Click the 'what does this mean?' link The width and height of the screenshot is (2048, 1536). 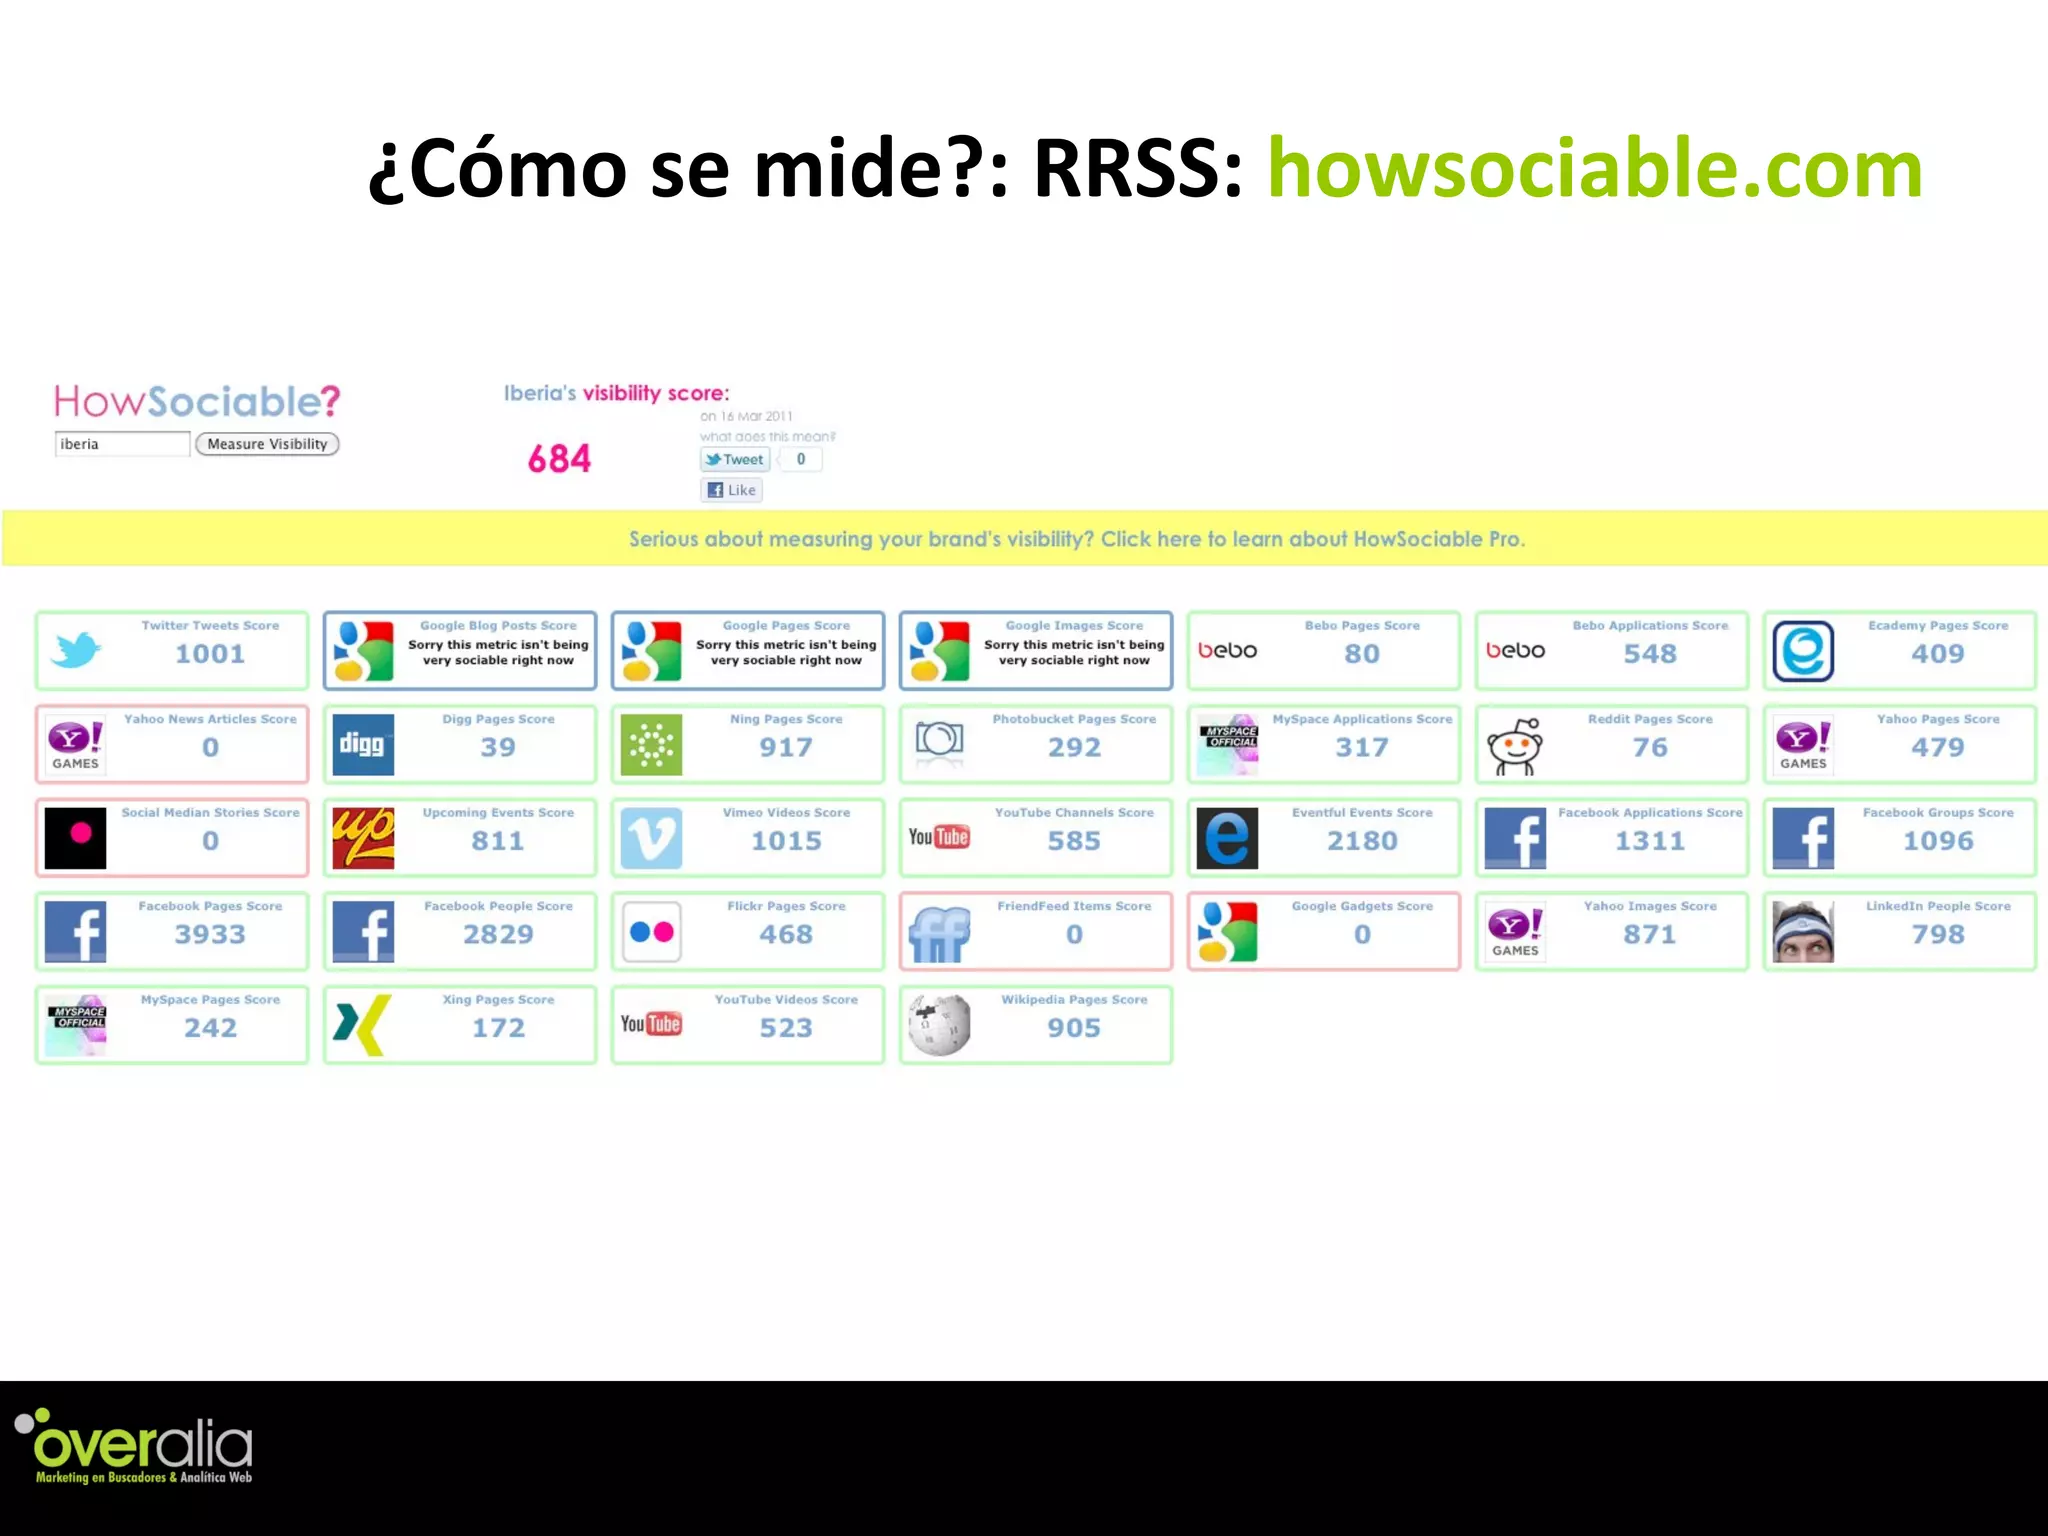pyautogui.click(x=768, y=437)
